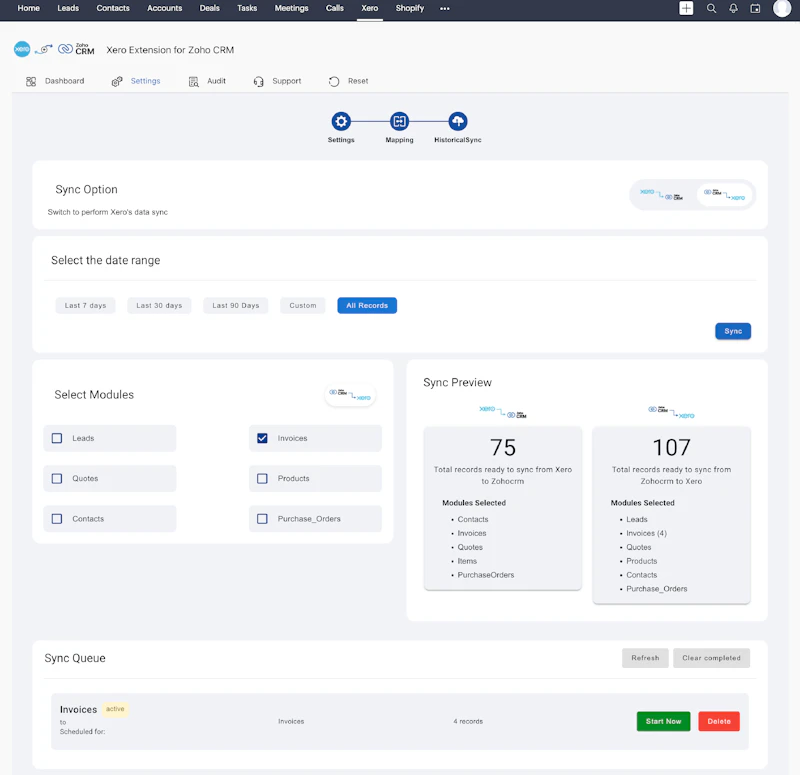Click Clear completed in Sync Queue
The image size is (800, 775).
(711, 658)
